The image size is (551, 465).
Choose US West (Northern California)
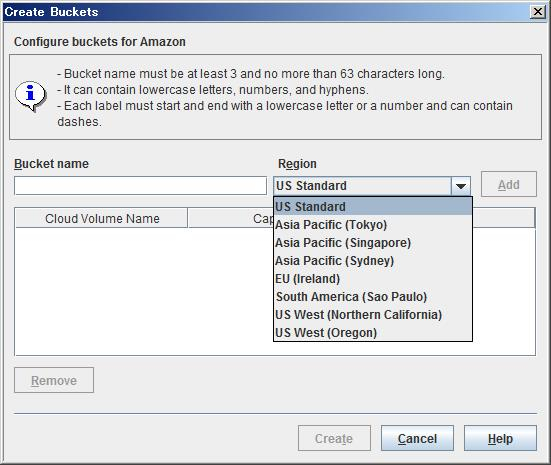click(x=373, y=315)
